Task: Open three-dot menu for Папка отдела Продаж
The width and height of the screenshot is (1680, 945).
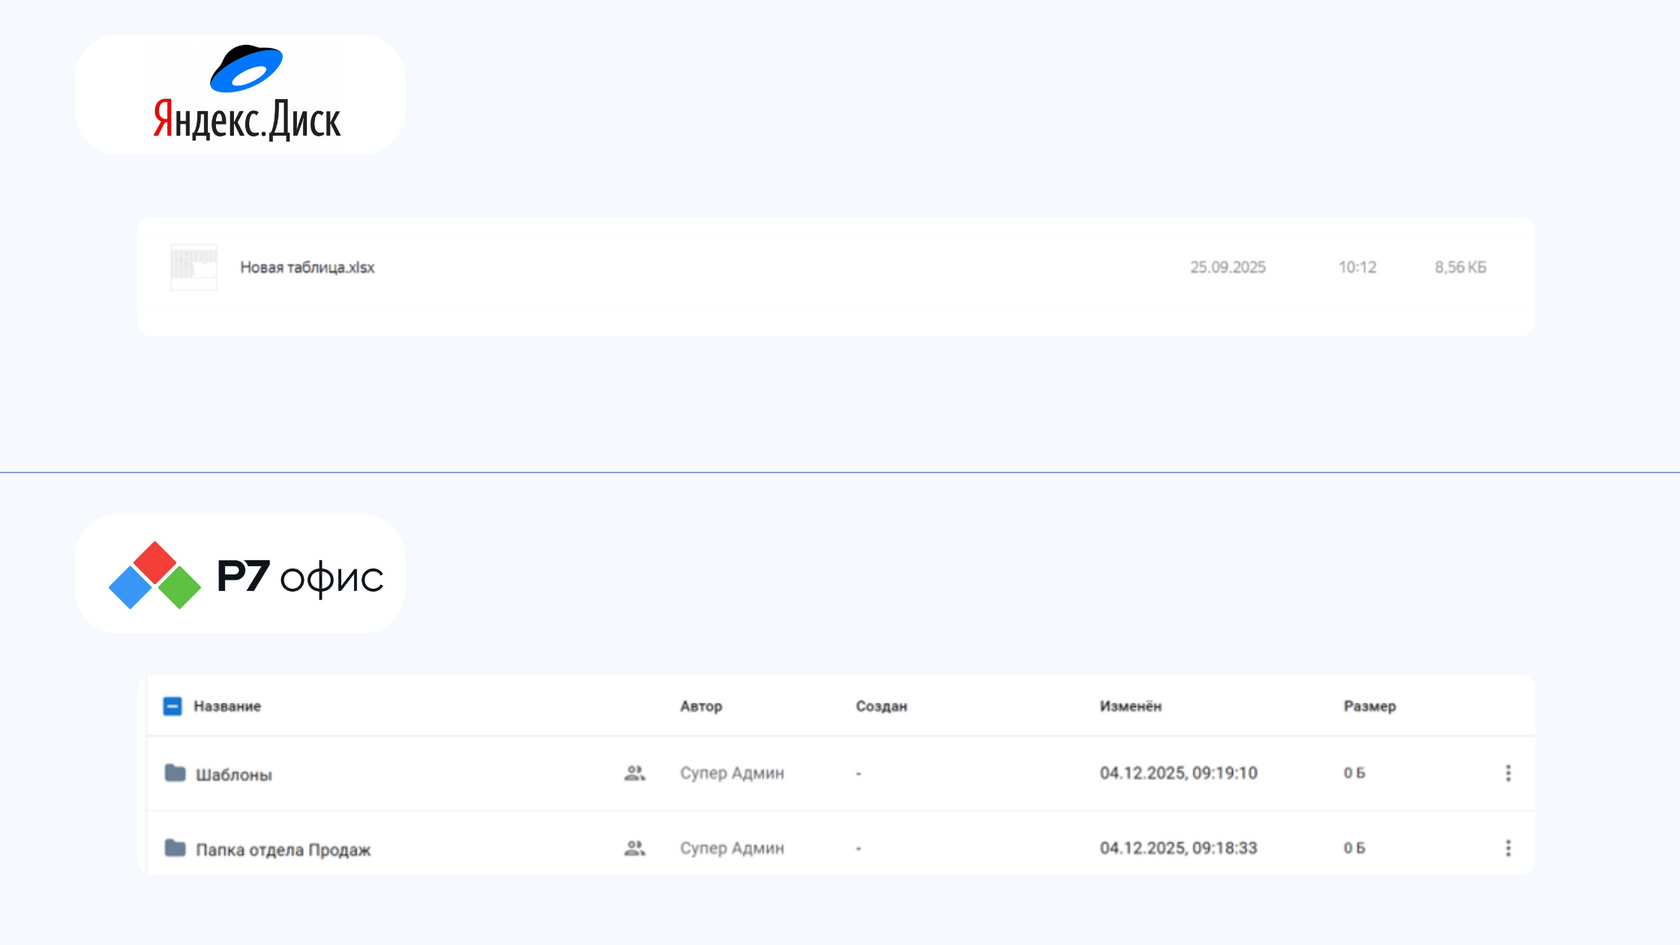Action: pyautogui.click(x=1508, y=848)
